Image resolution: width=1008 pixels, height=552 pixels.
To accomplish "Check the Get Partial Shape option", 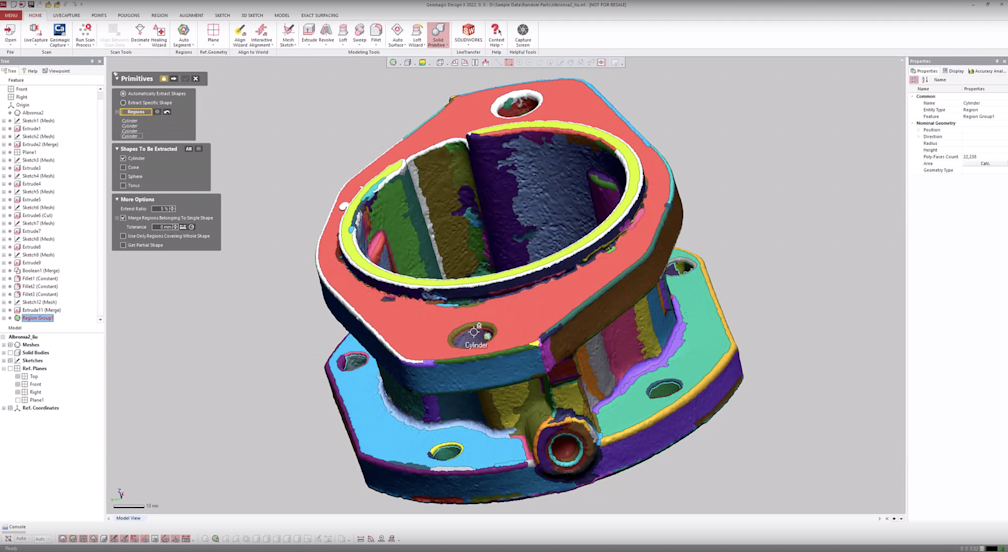I will click(124, 245).
